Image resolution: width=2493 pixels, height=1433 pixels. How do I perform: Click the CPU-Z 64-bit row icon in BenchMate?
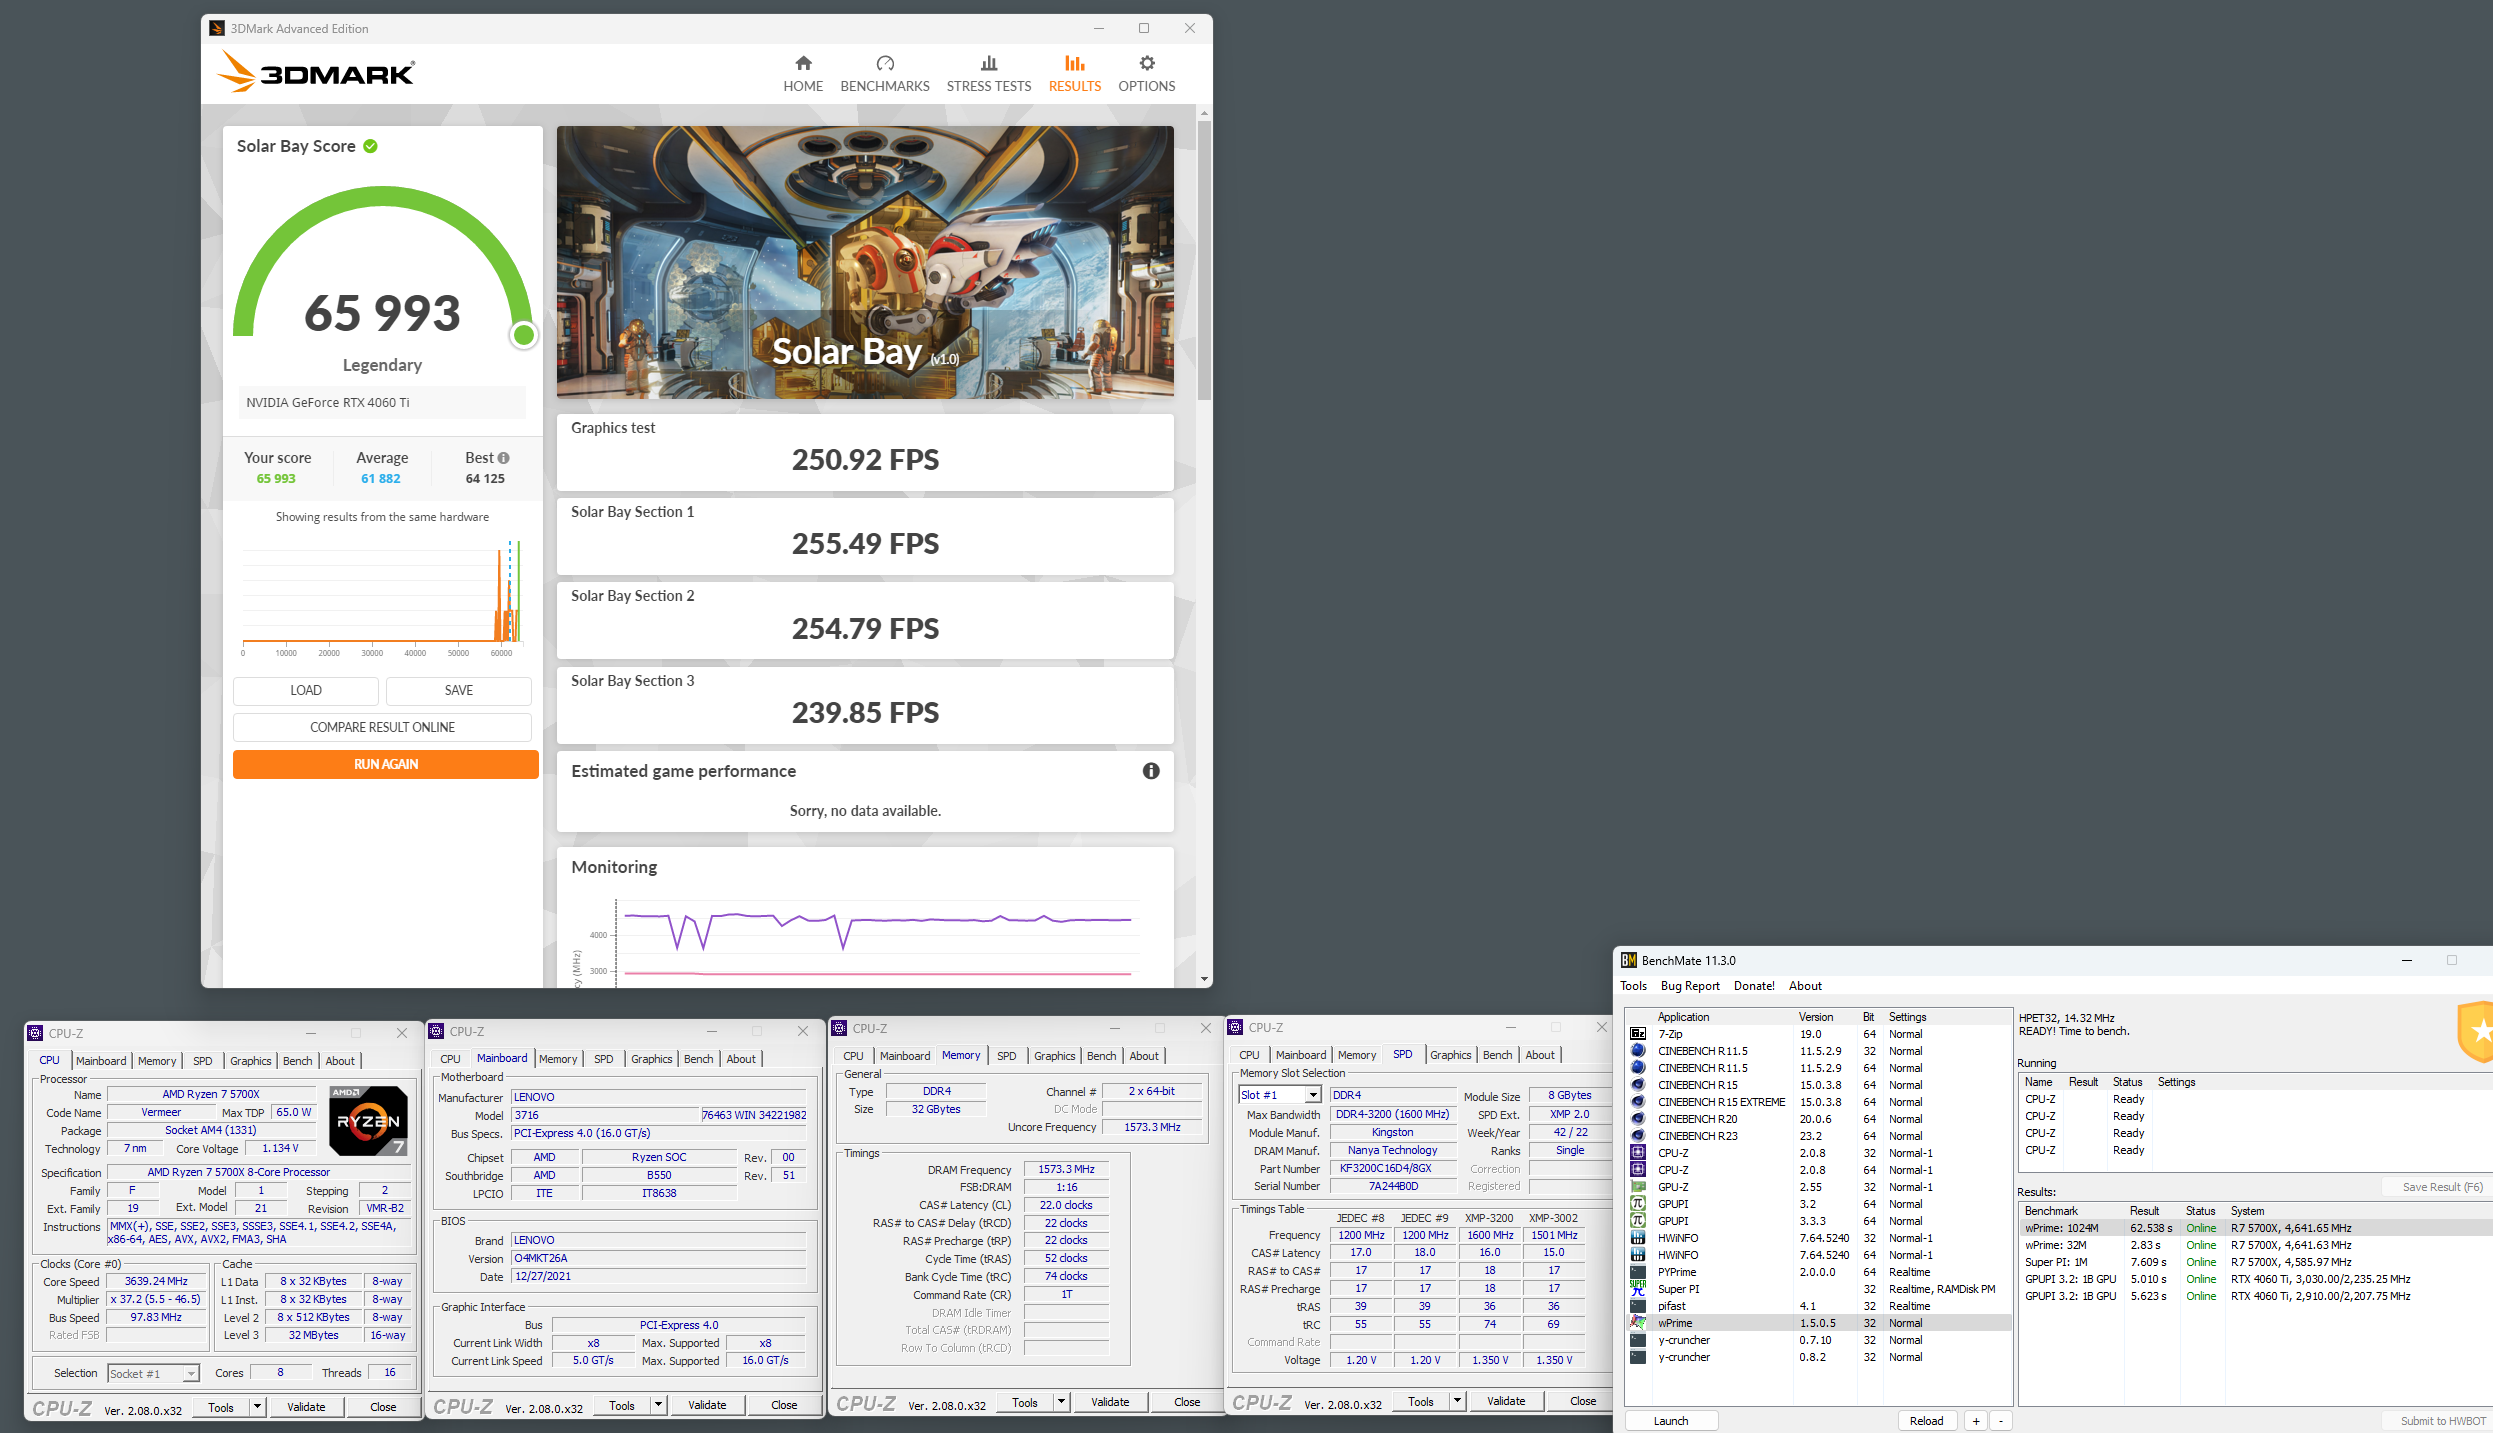1638,1170
